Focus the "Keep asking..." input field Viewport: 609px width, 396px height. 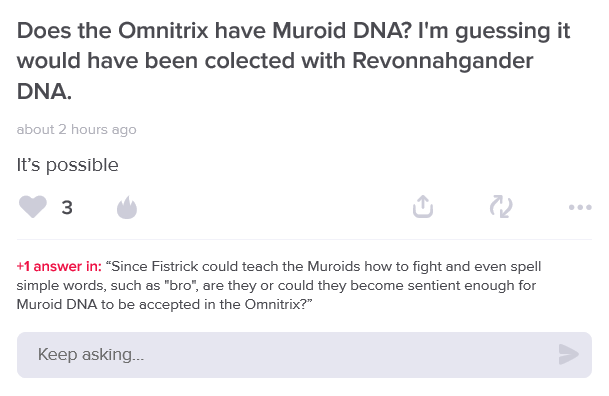(x=304, y=355)
